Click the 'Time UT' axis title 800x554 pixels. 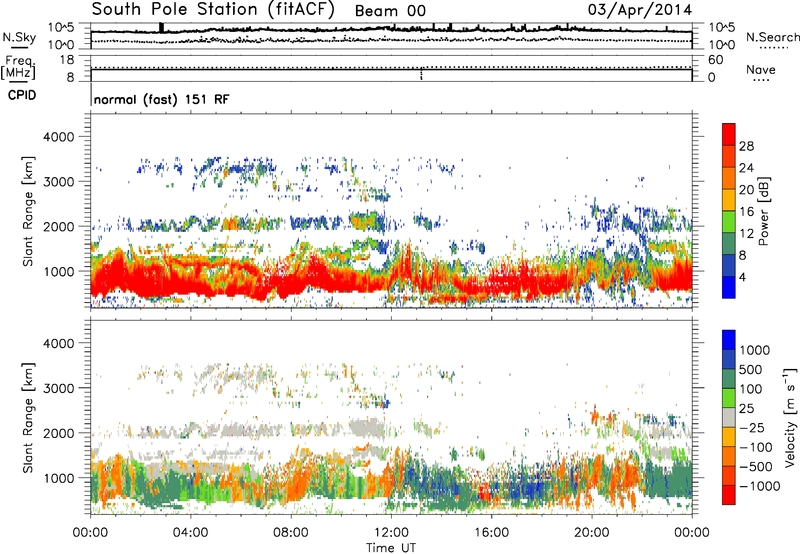tap(391, 548)
